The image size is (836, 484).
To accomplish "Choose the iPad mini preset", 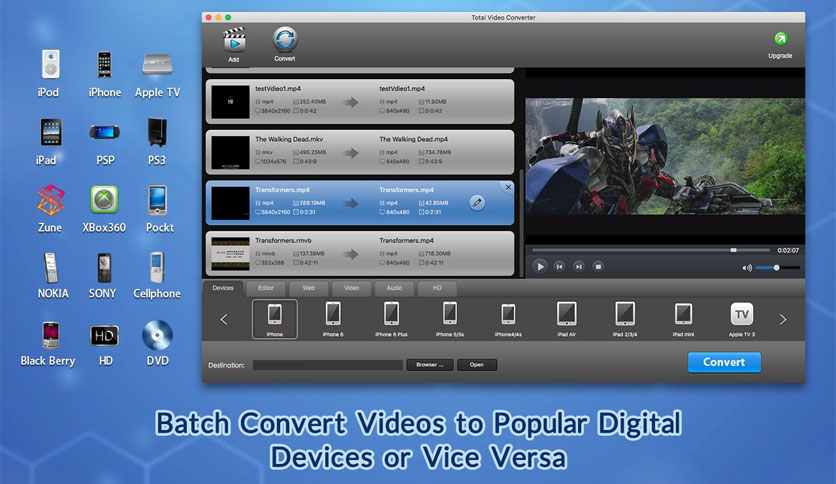I will 683,319.
